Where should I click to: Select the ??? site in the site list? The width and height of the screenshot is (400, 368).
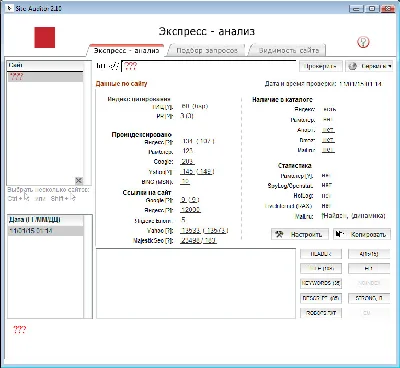45,77
